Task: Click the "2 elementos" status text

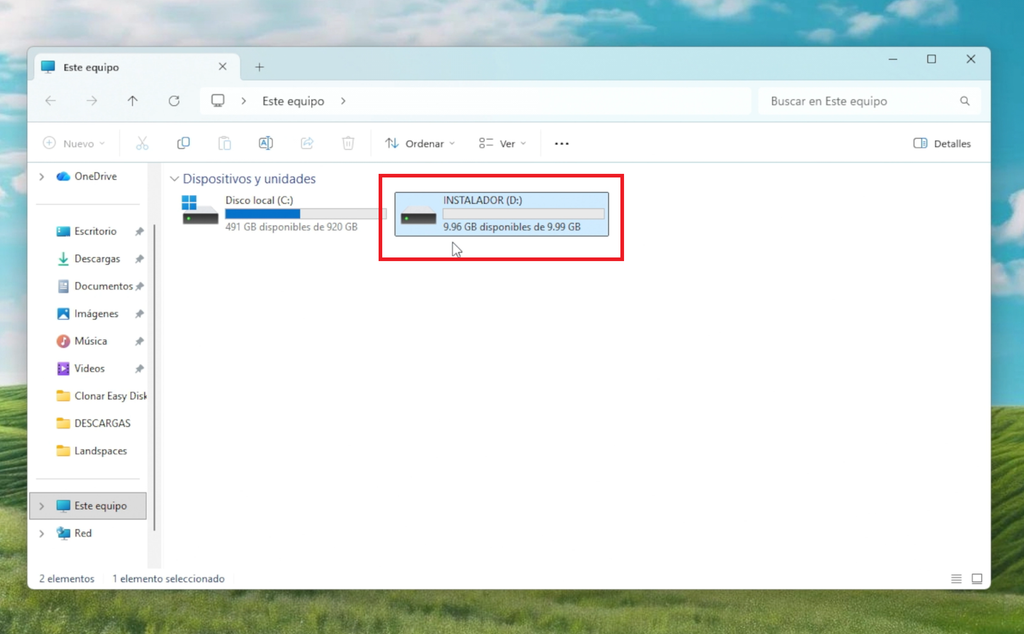Action: pos(67,579)
